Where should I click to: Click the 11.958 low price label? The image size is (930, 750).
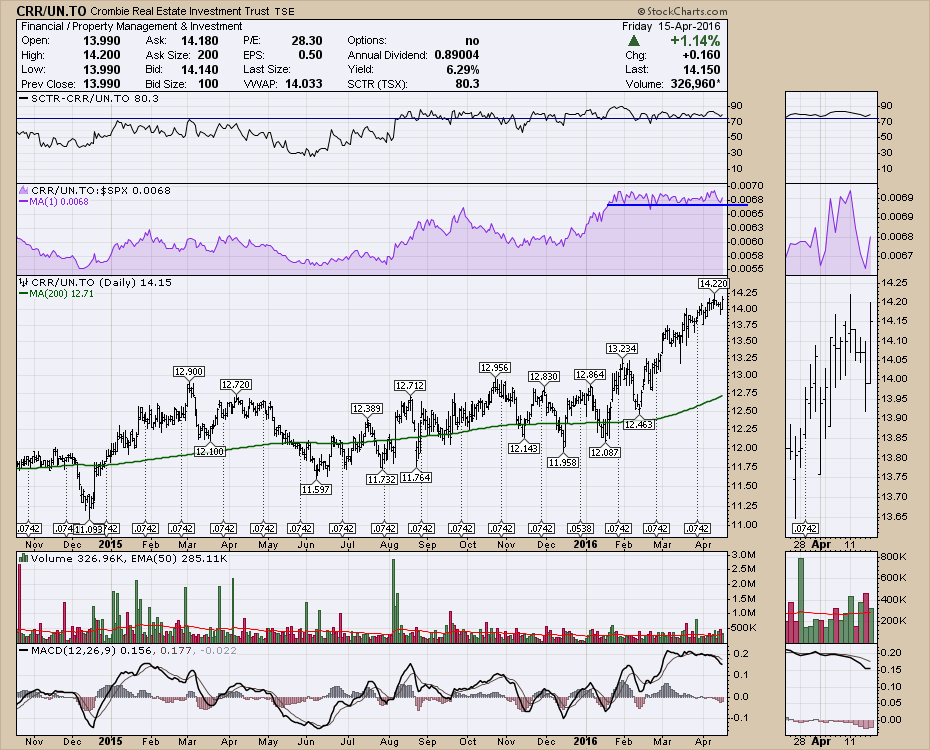(563, 462)
